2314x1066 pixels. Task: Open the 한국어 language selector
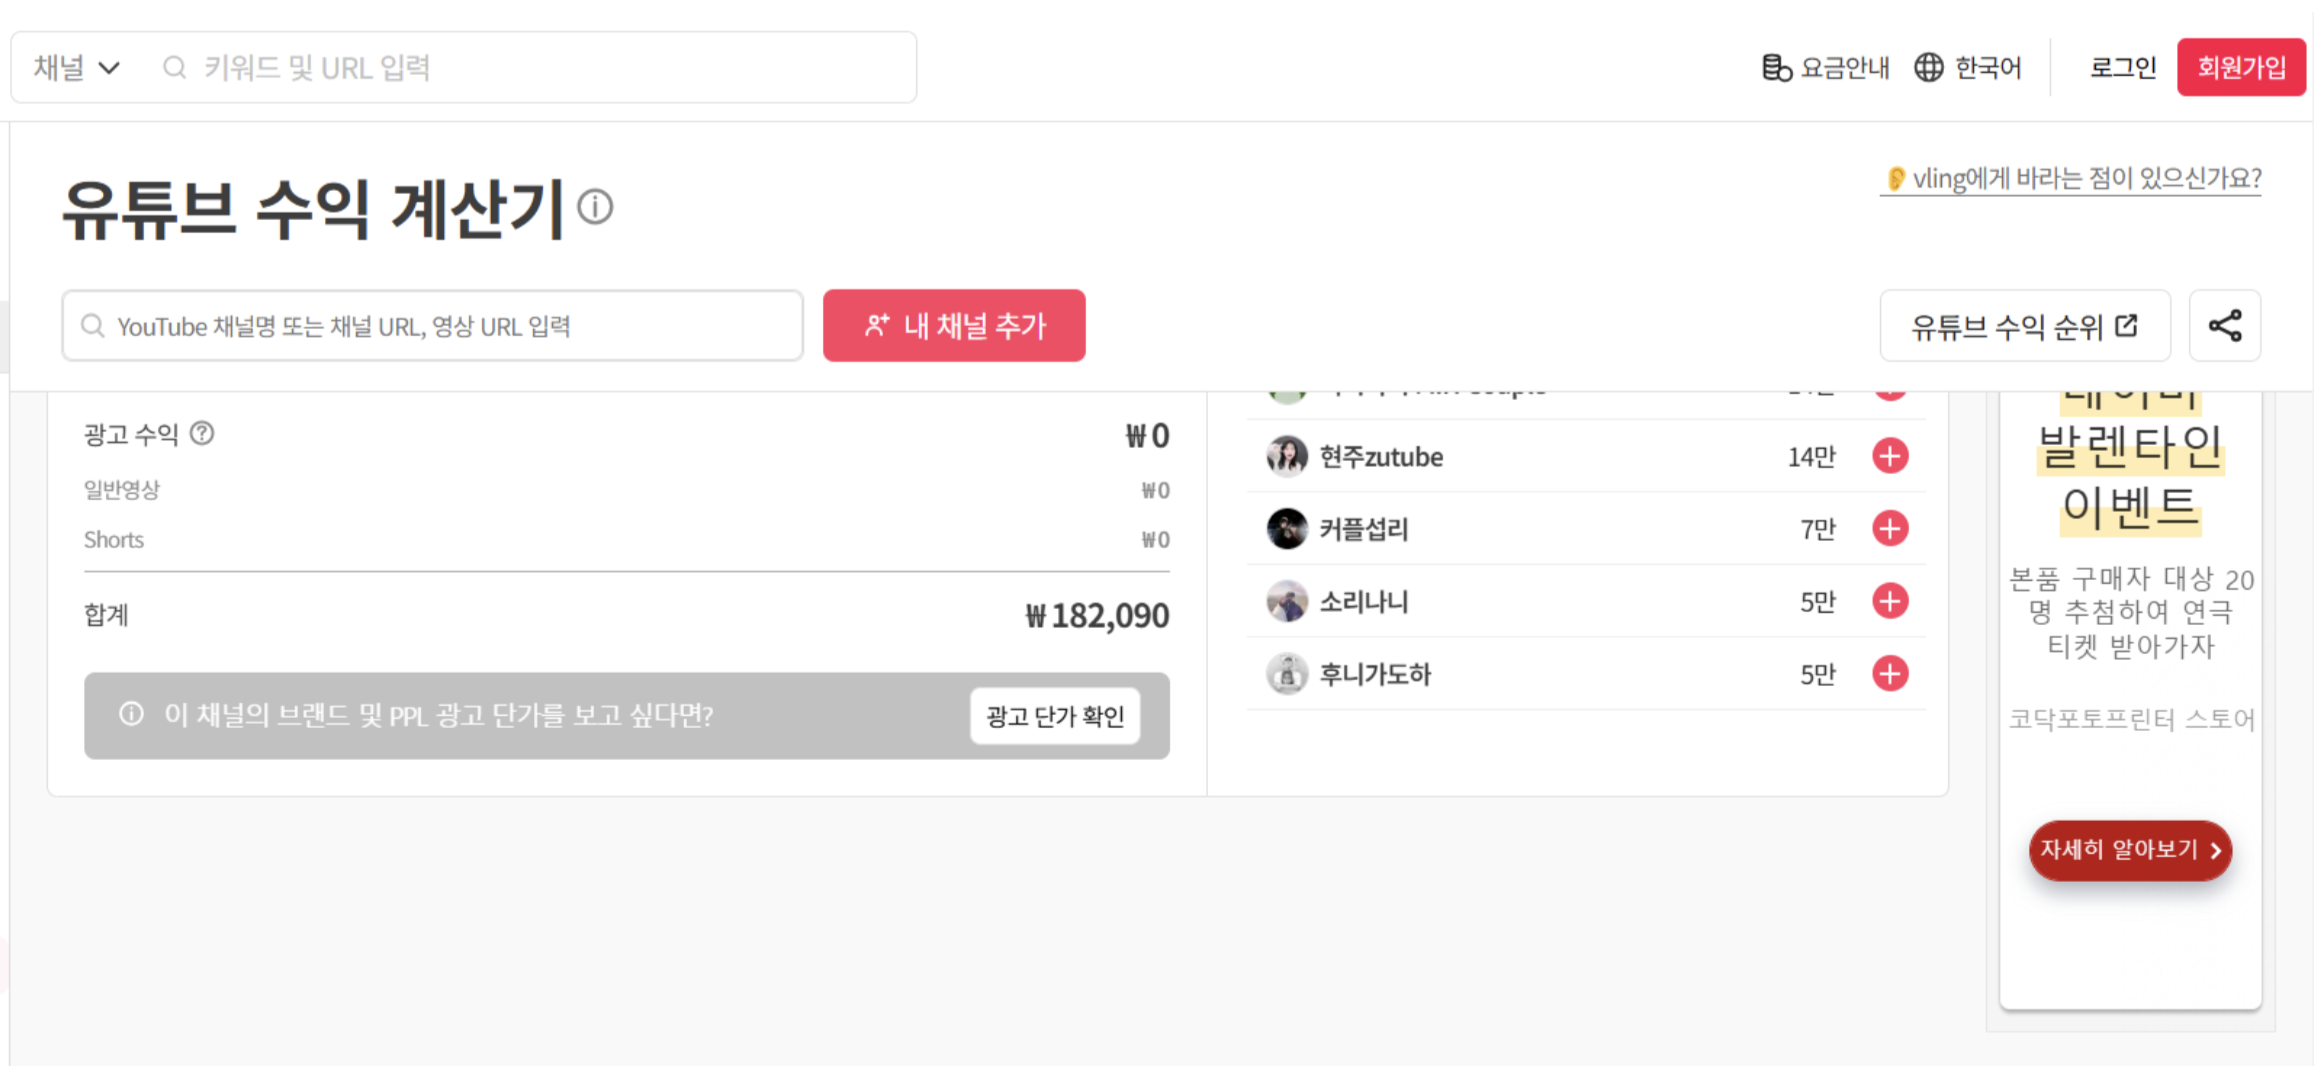click(x=1968, y=67)
